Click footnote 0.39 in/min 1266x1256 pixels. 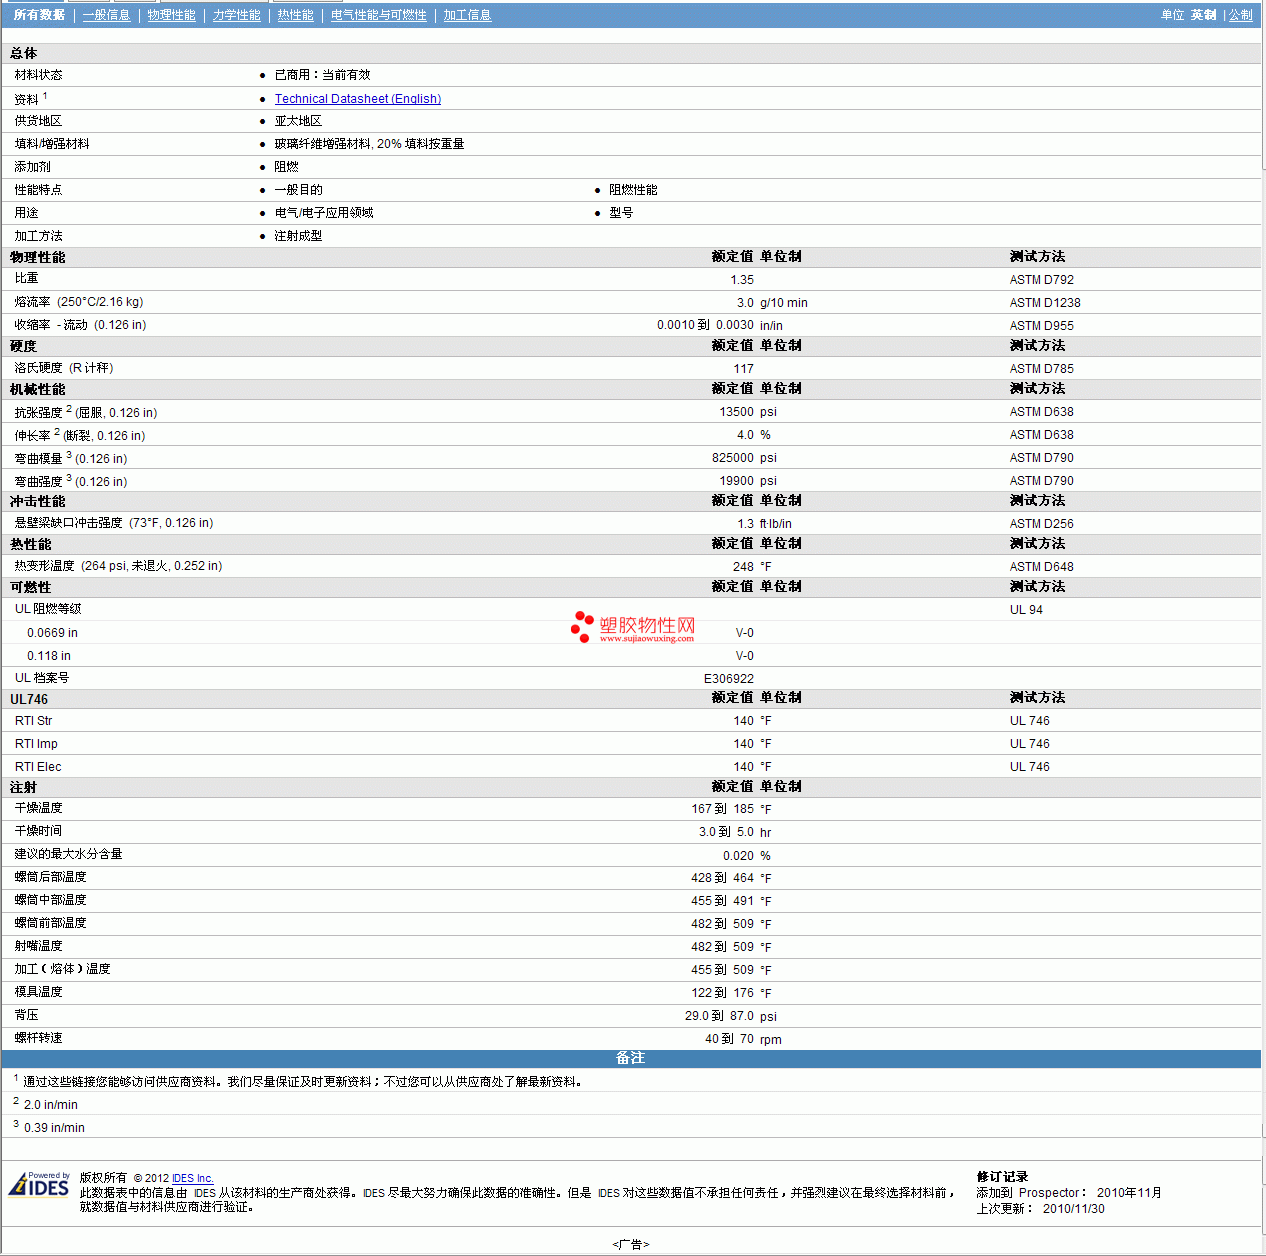(x=54, y=1128)
